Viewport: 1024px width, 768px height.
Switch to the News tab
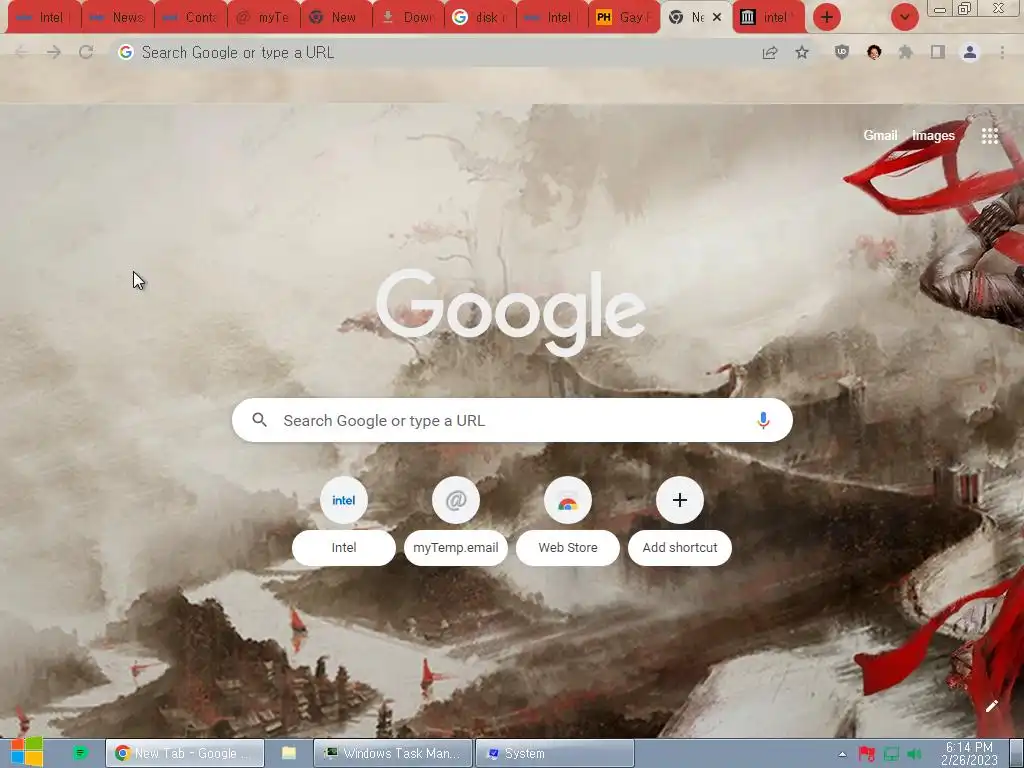(118, 18)
